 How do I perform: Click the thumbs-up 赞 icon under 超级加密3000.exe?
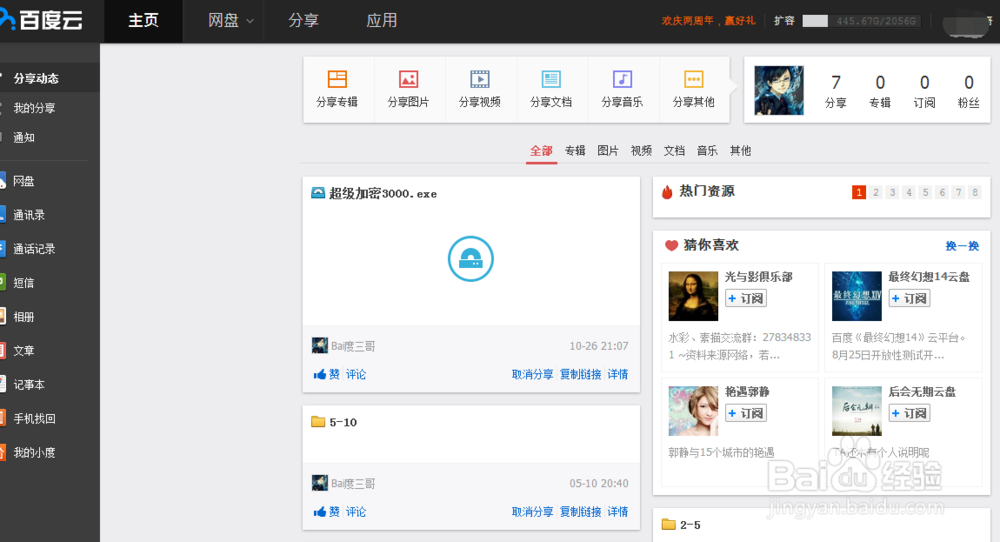[320, 374]
